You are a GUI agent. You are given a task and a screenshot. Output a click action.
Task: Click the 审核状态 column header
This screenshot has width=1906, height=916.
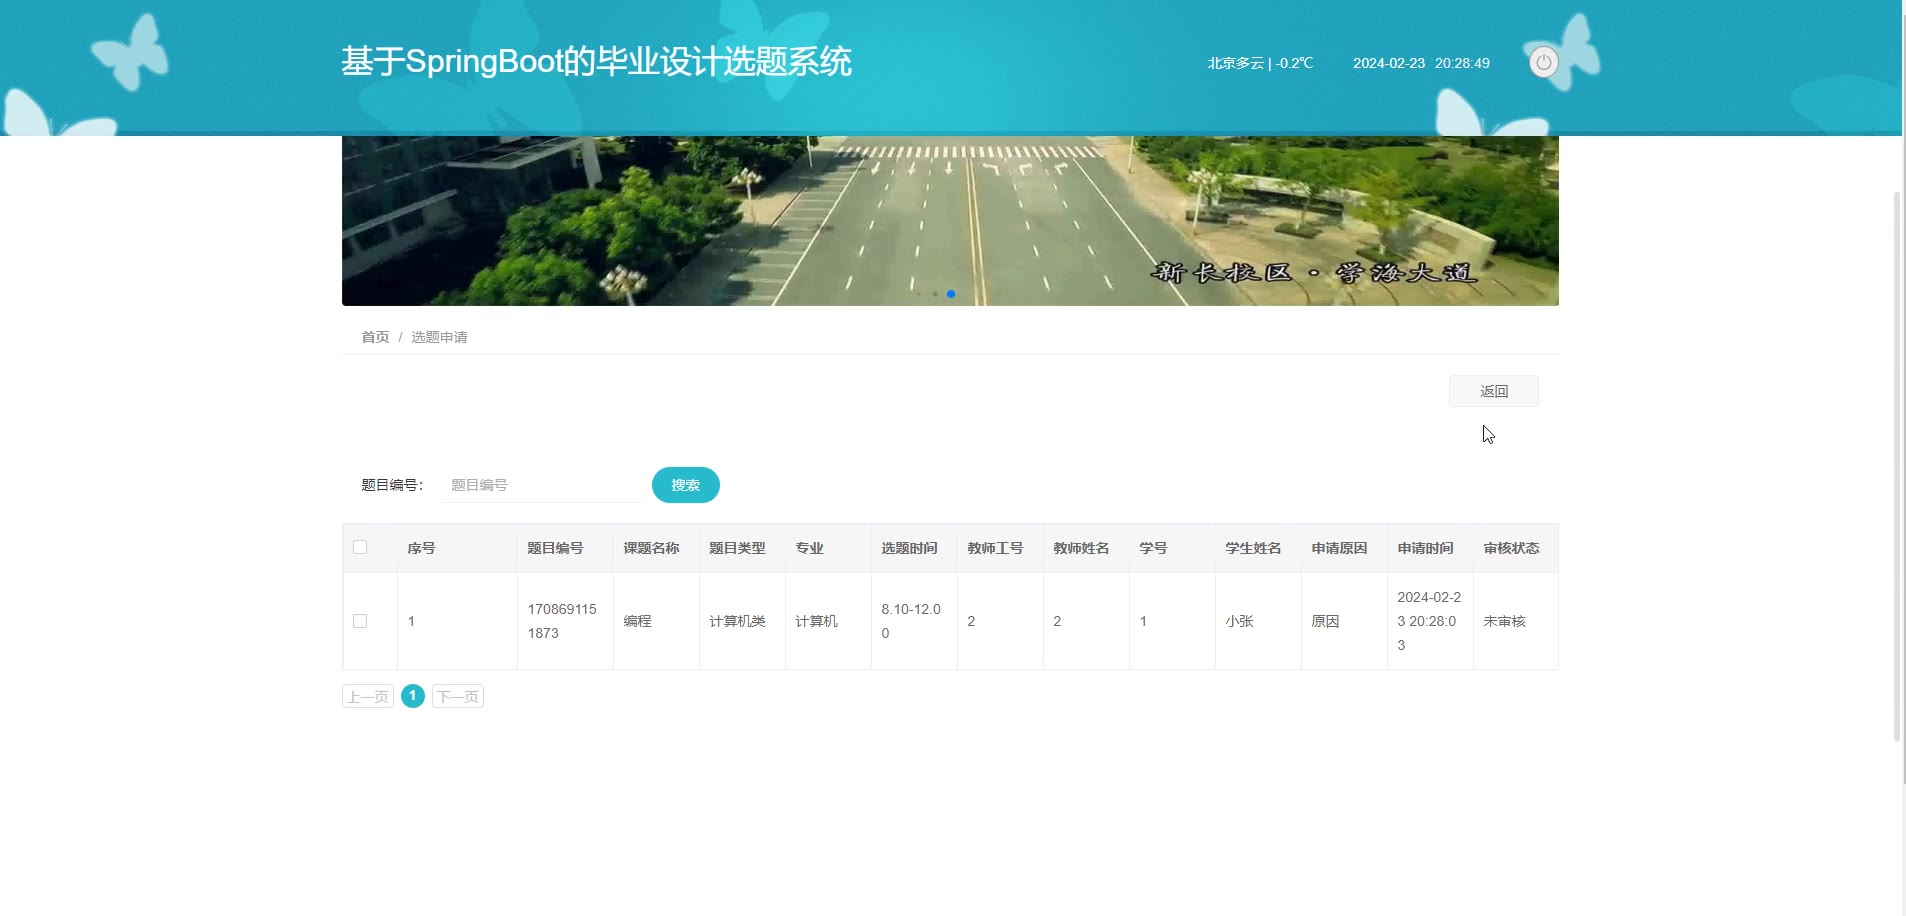(x=1511, y=548)
